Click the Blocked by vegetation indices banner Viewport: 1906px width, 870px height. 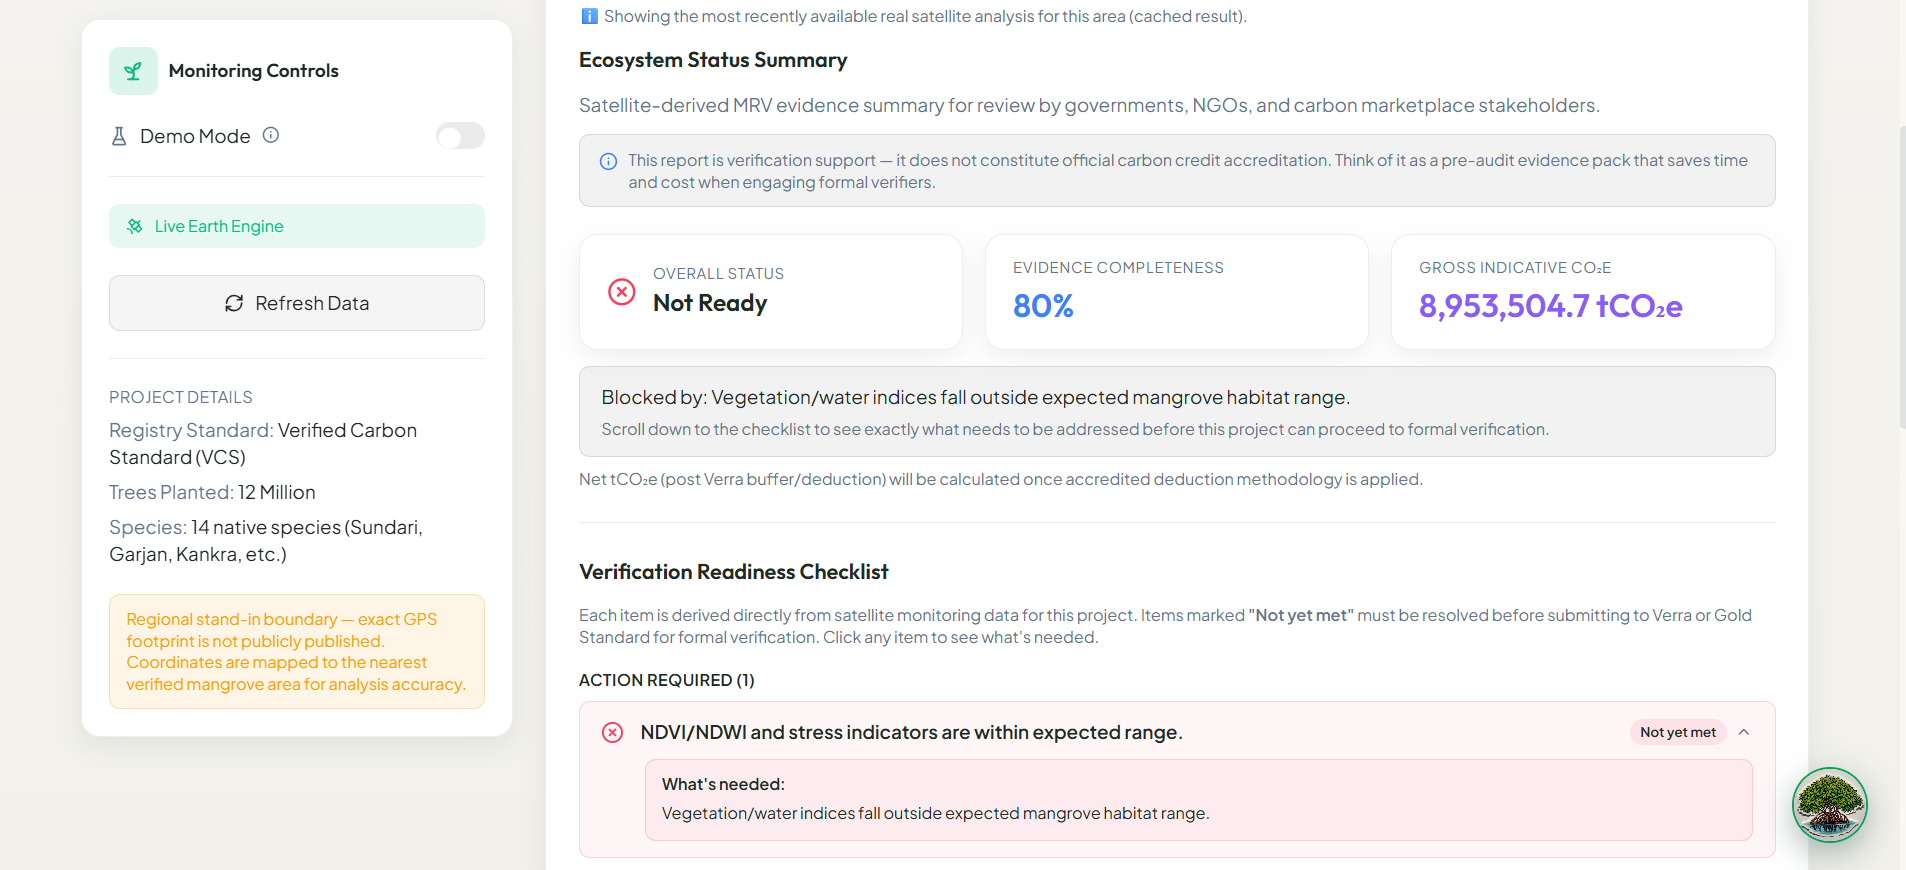click(1177, 412)
